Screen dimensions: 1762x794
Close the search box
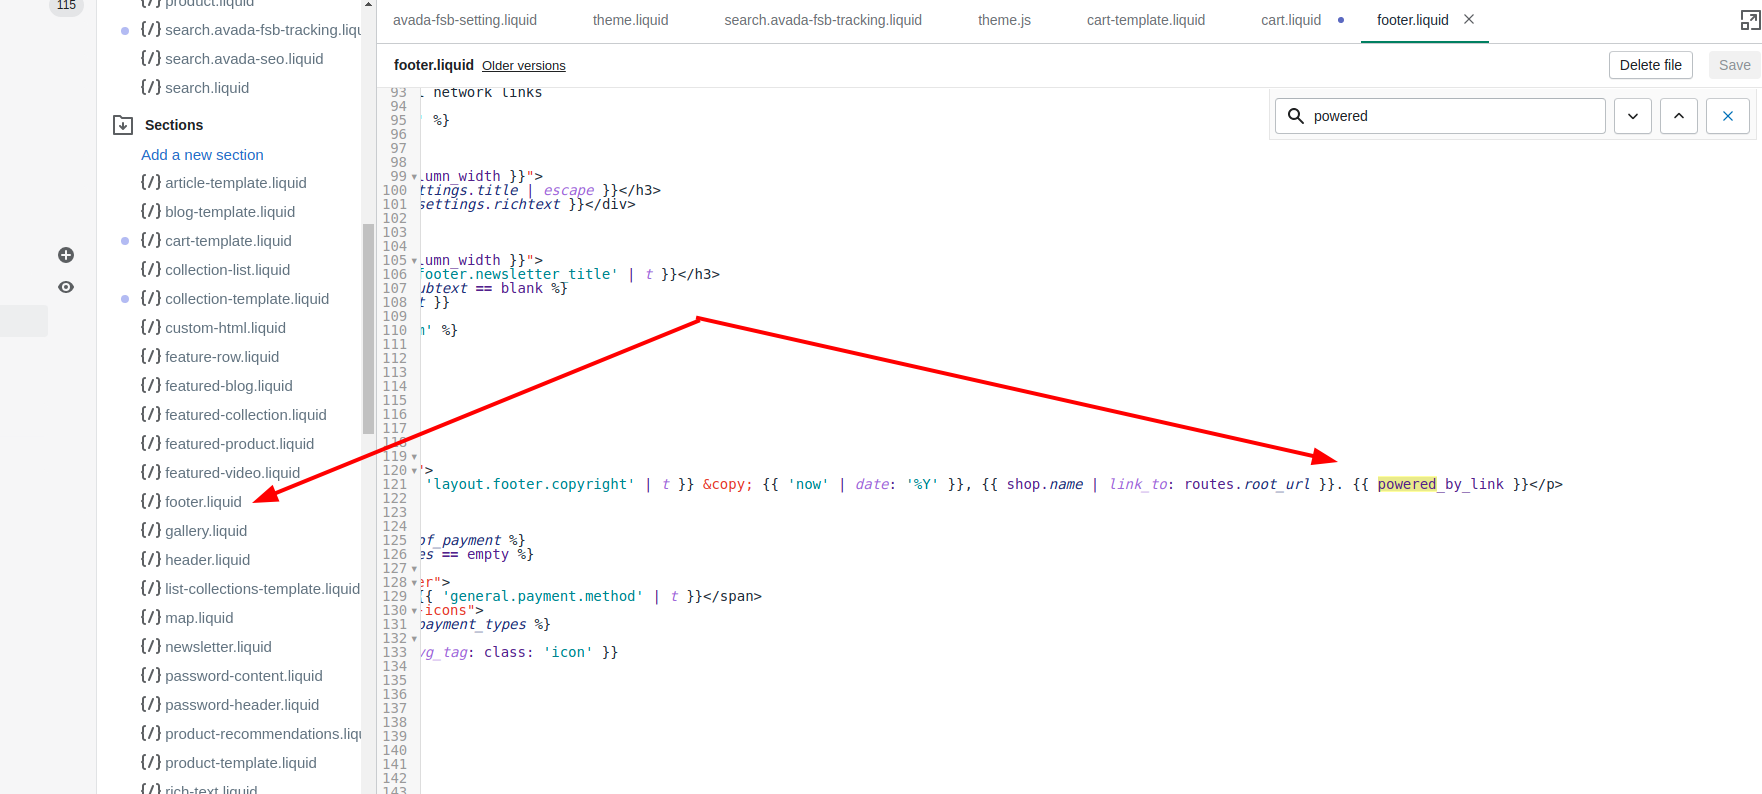1728,116
